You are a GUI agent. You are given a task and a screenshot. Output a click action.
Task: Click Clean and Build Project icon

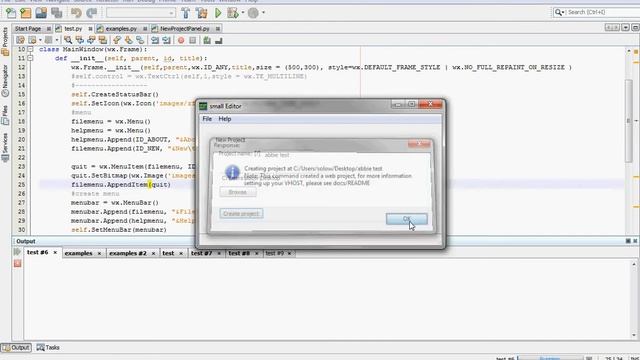click(x=202, y=13)
